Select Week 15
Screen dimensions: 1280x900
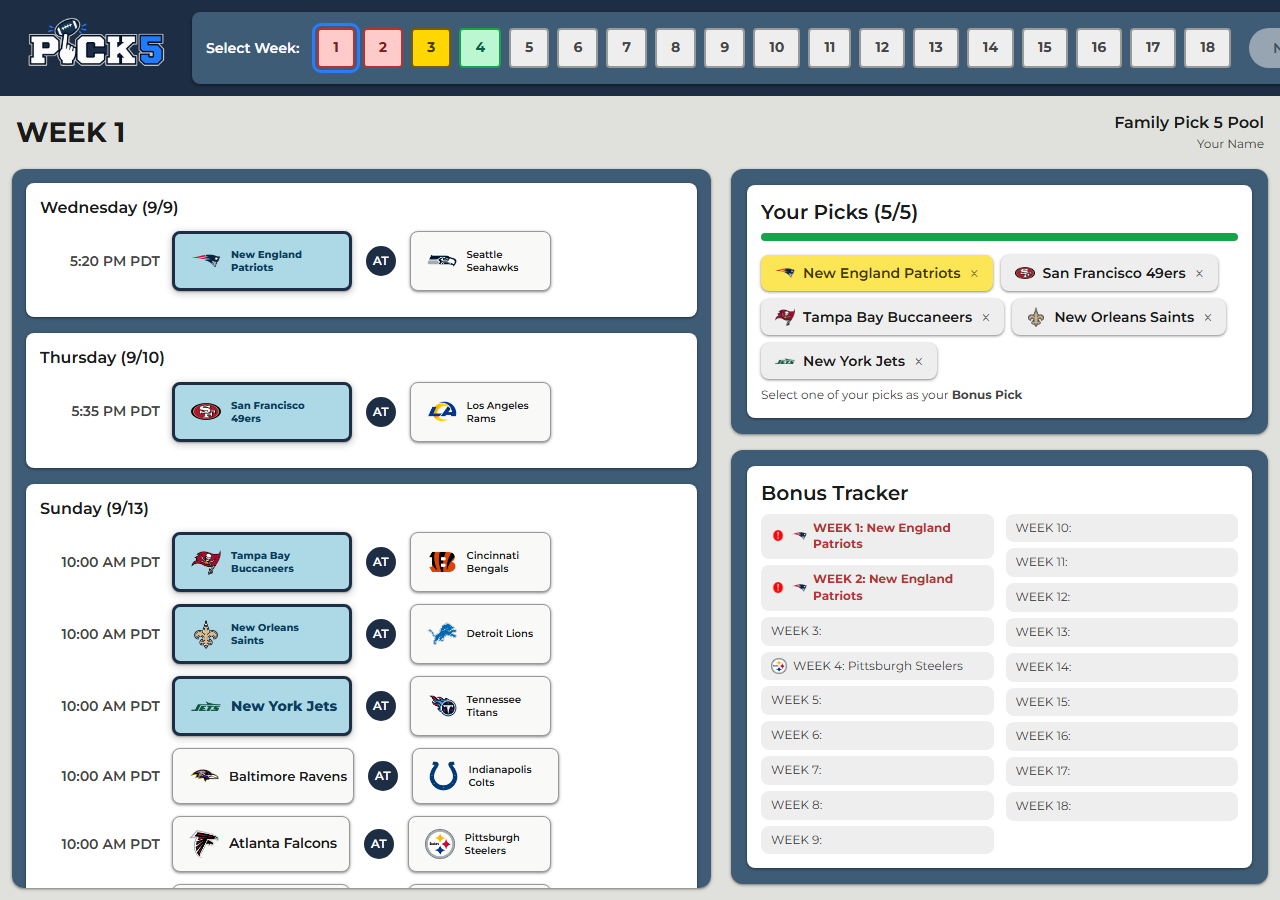[x=1045, y=48]
